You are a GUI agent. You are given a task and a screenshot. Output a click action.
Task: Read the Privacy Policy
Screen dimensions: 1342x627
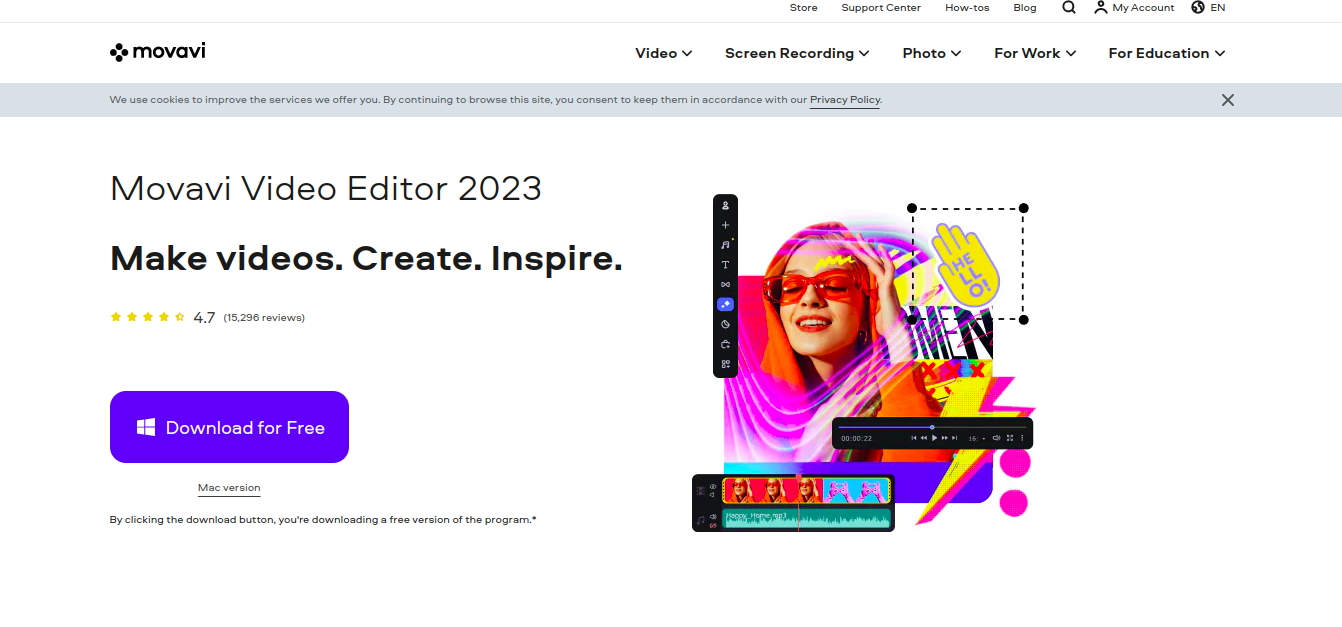coord(845,100)
